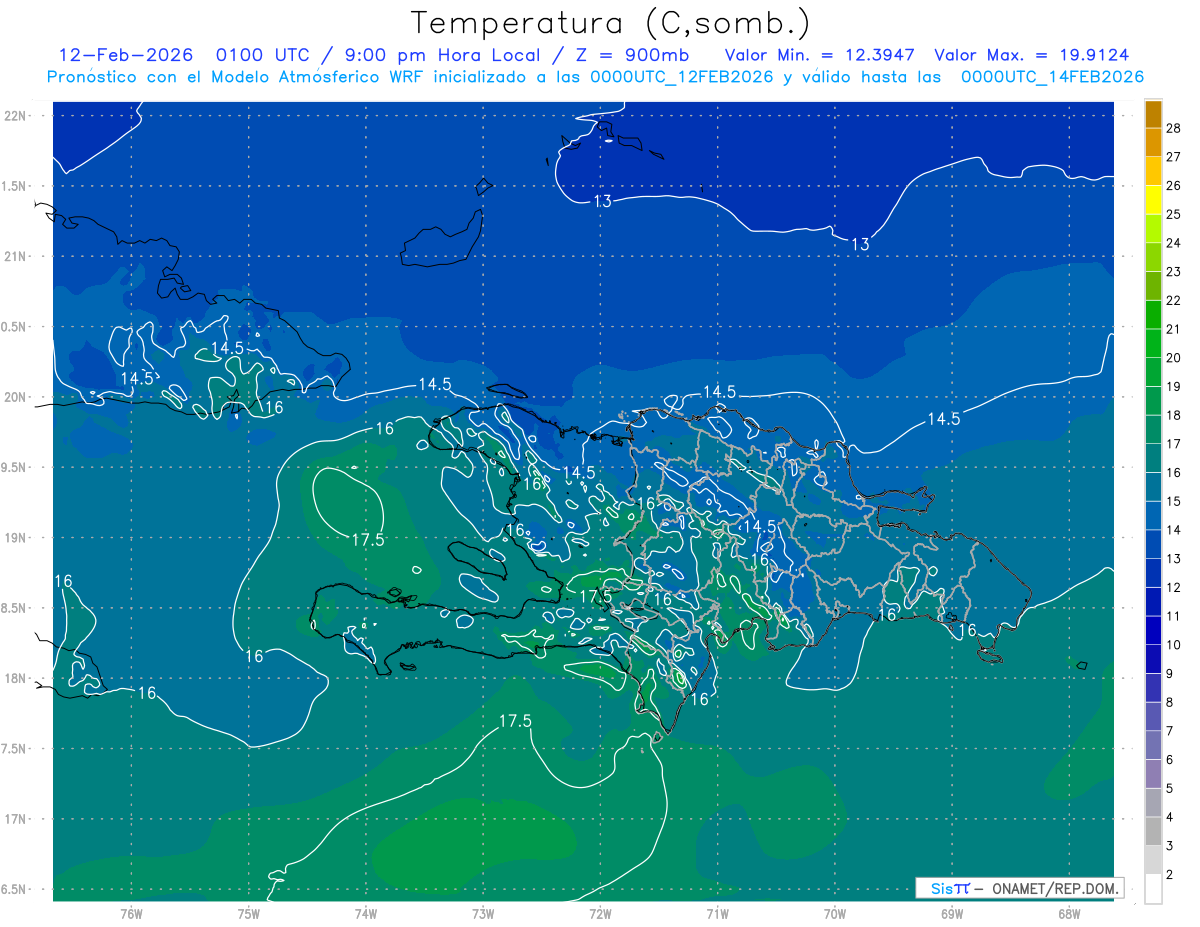The image size is (1200, 927).
Task: Click the '9.5N' latitude axis label
Action: coord(14,468)
